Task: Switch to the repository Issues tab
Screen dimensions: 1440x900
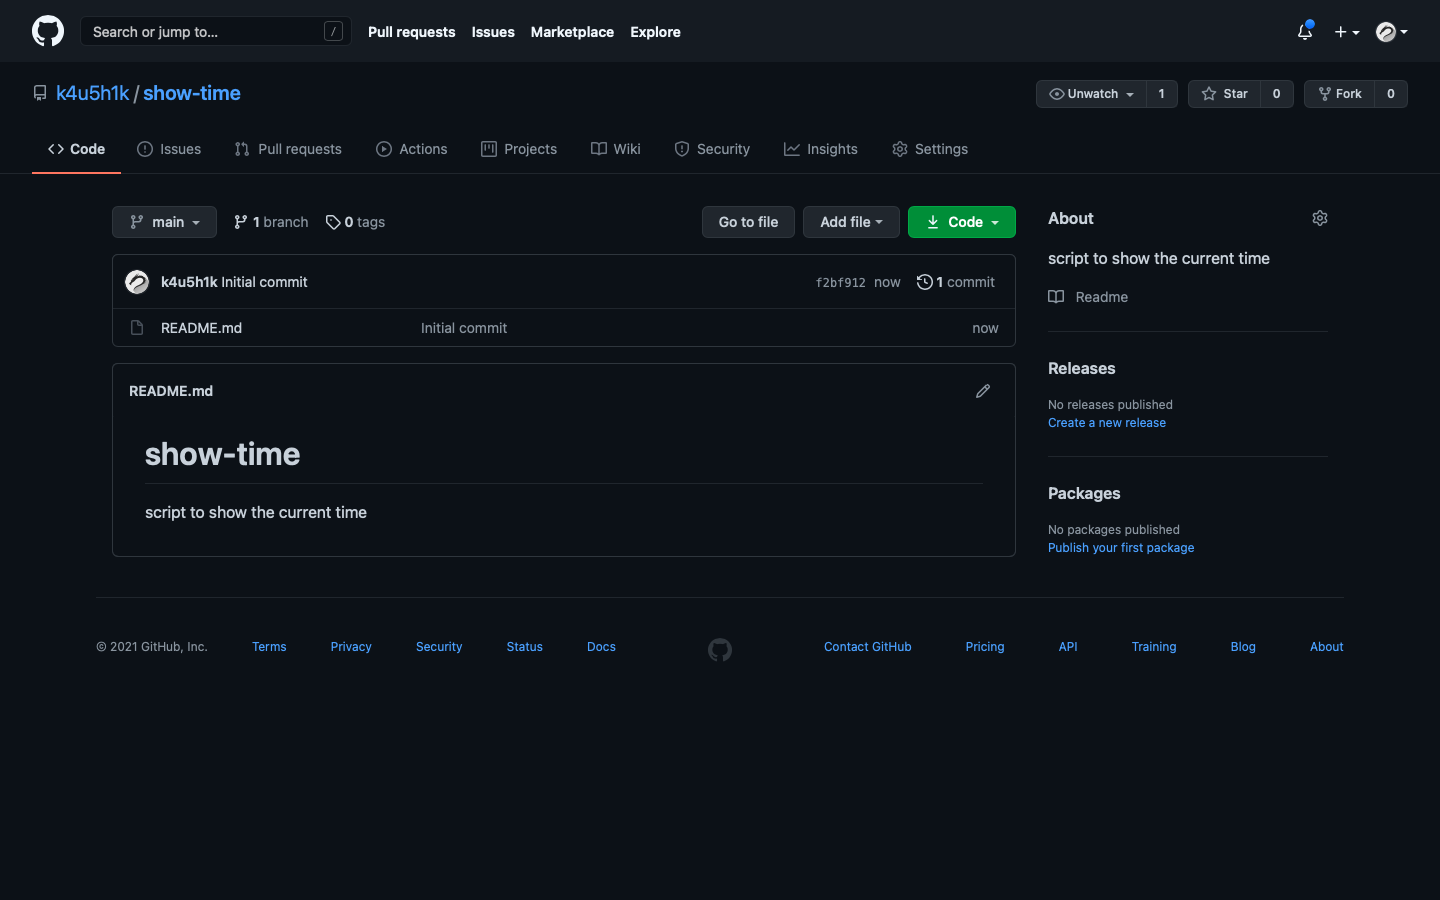Action: (x=169, y=149)
